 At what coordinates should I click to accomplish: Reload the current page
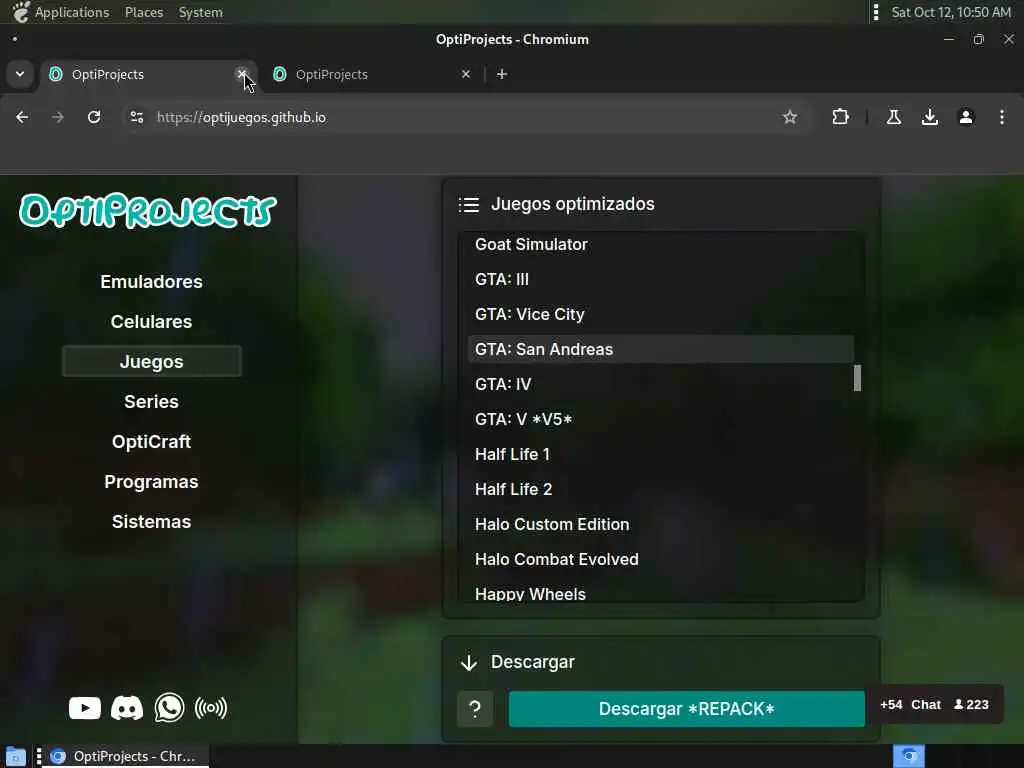tap(94, 117)
